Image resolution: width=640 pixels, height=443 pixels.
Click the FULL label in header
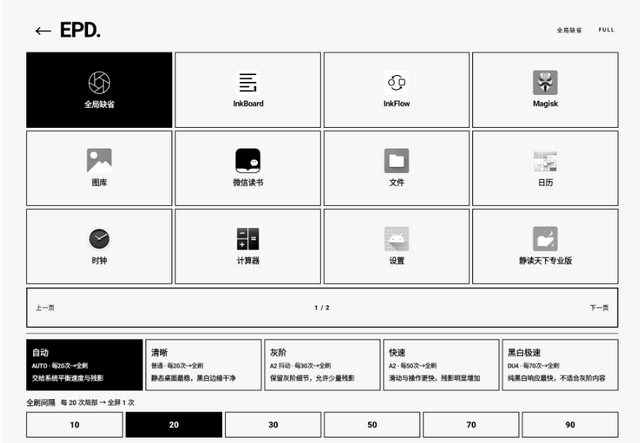pos(606,30)
